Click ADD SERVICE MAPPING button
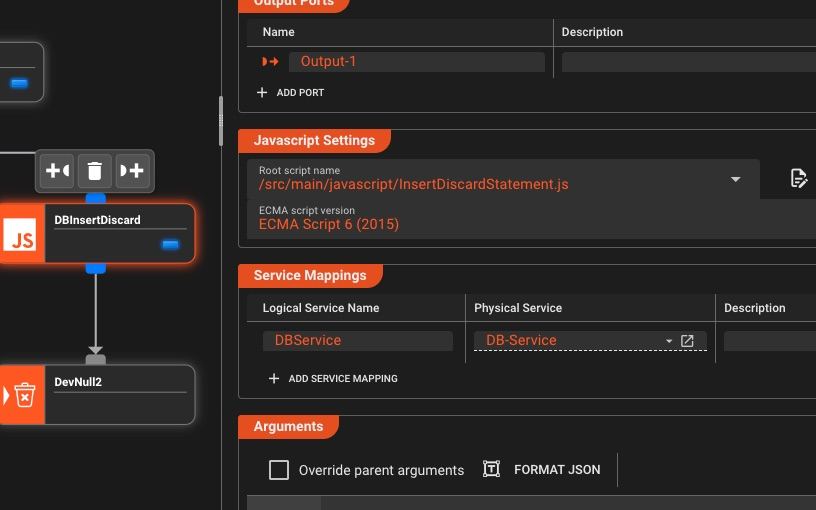816x510 pixels. click(333, 378)
